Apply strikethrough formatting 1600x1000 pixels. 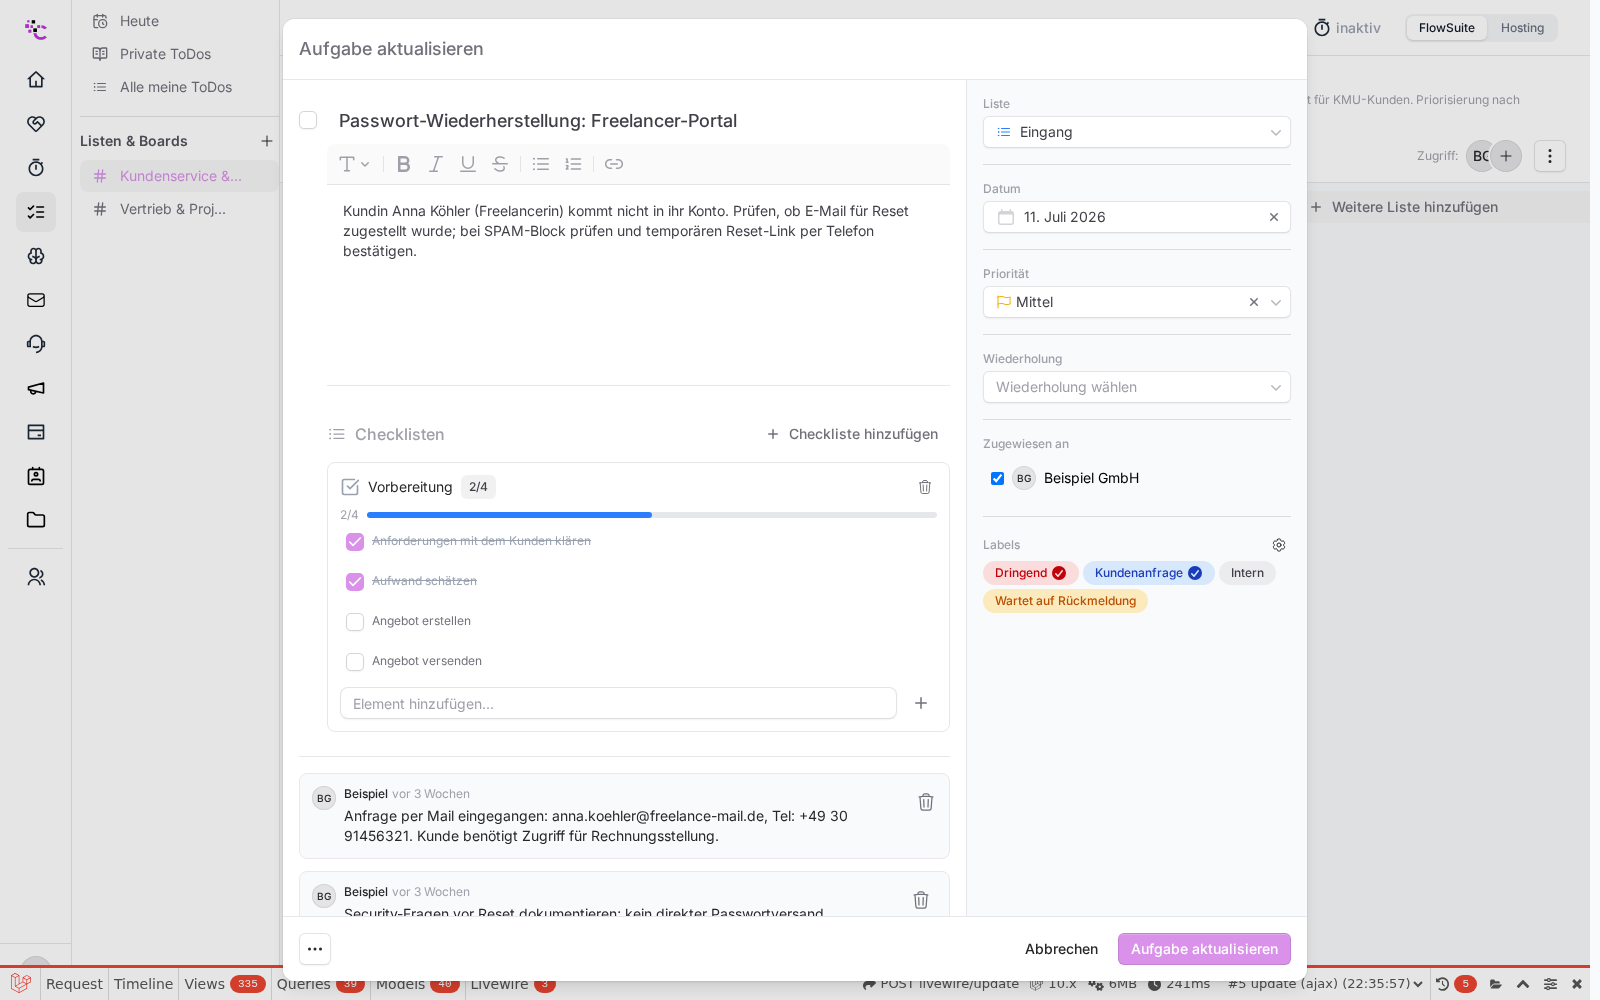tap(500, 164)
